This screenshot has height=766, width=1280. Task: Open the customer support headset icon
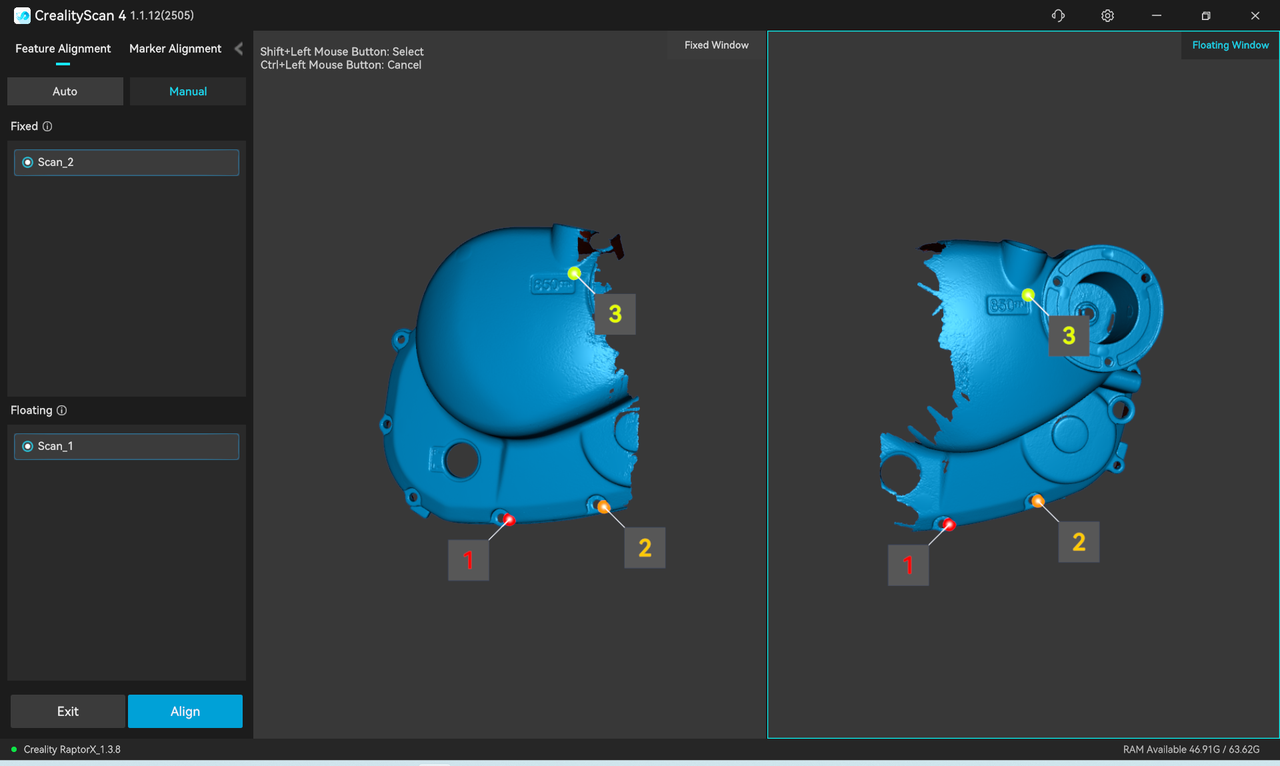(1058, 16)
